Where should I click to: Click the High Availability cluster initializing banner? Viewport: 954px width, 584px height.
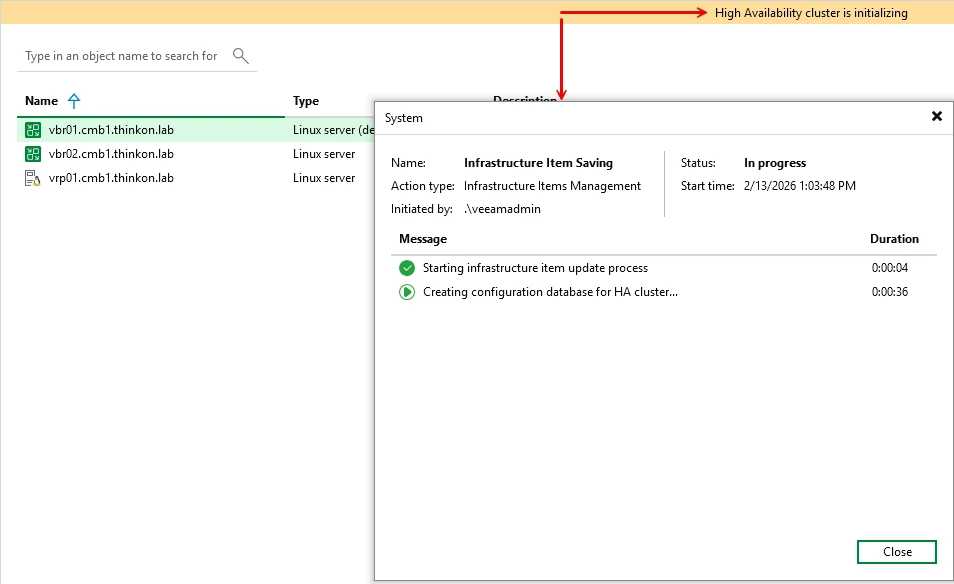pyautogui.click(x=811, y=13)
